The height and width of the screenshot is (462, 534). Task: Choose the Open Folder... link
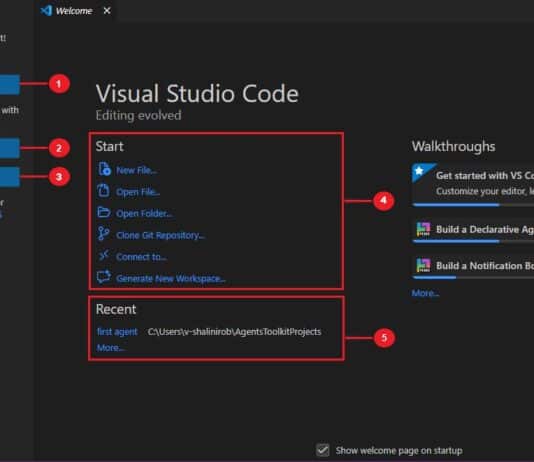(x=144, y=213)
